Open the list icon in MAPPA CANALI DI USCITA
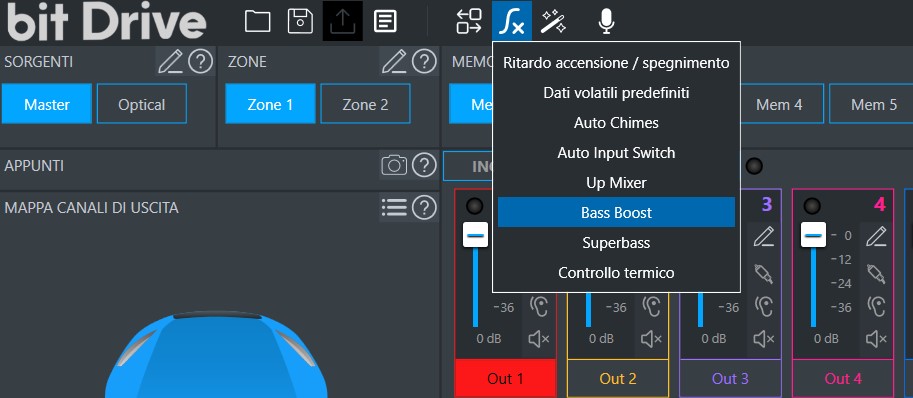This screenshot has height=398, width=913. [x=394, y=207]
